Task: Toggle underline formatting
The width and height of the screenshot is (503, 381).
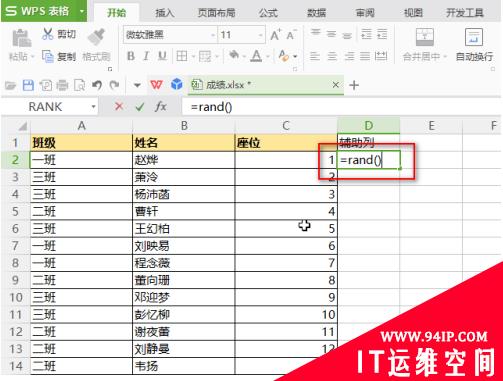Action: (x=162, y=56)
